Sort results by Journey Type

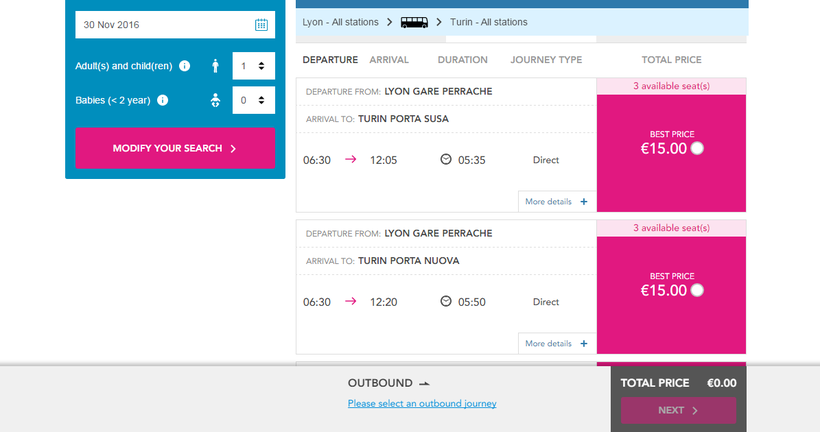(546, 60)
